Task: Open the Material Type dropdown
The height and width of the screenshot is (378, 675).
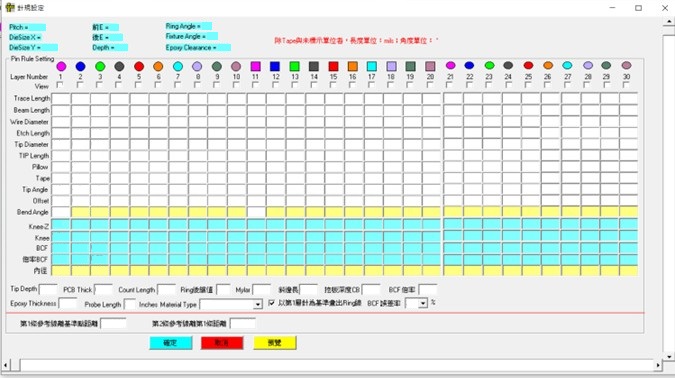Action: [x=257, y=304]
